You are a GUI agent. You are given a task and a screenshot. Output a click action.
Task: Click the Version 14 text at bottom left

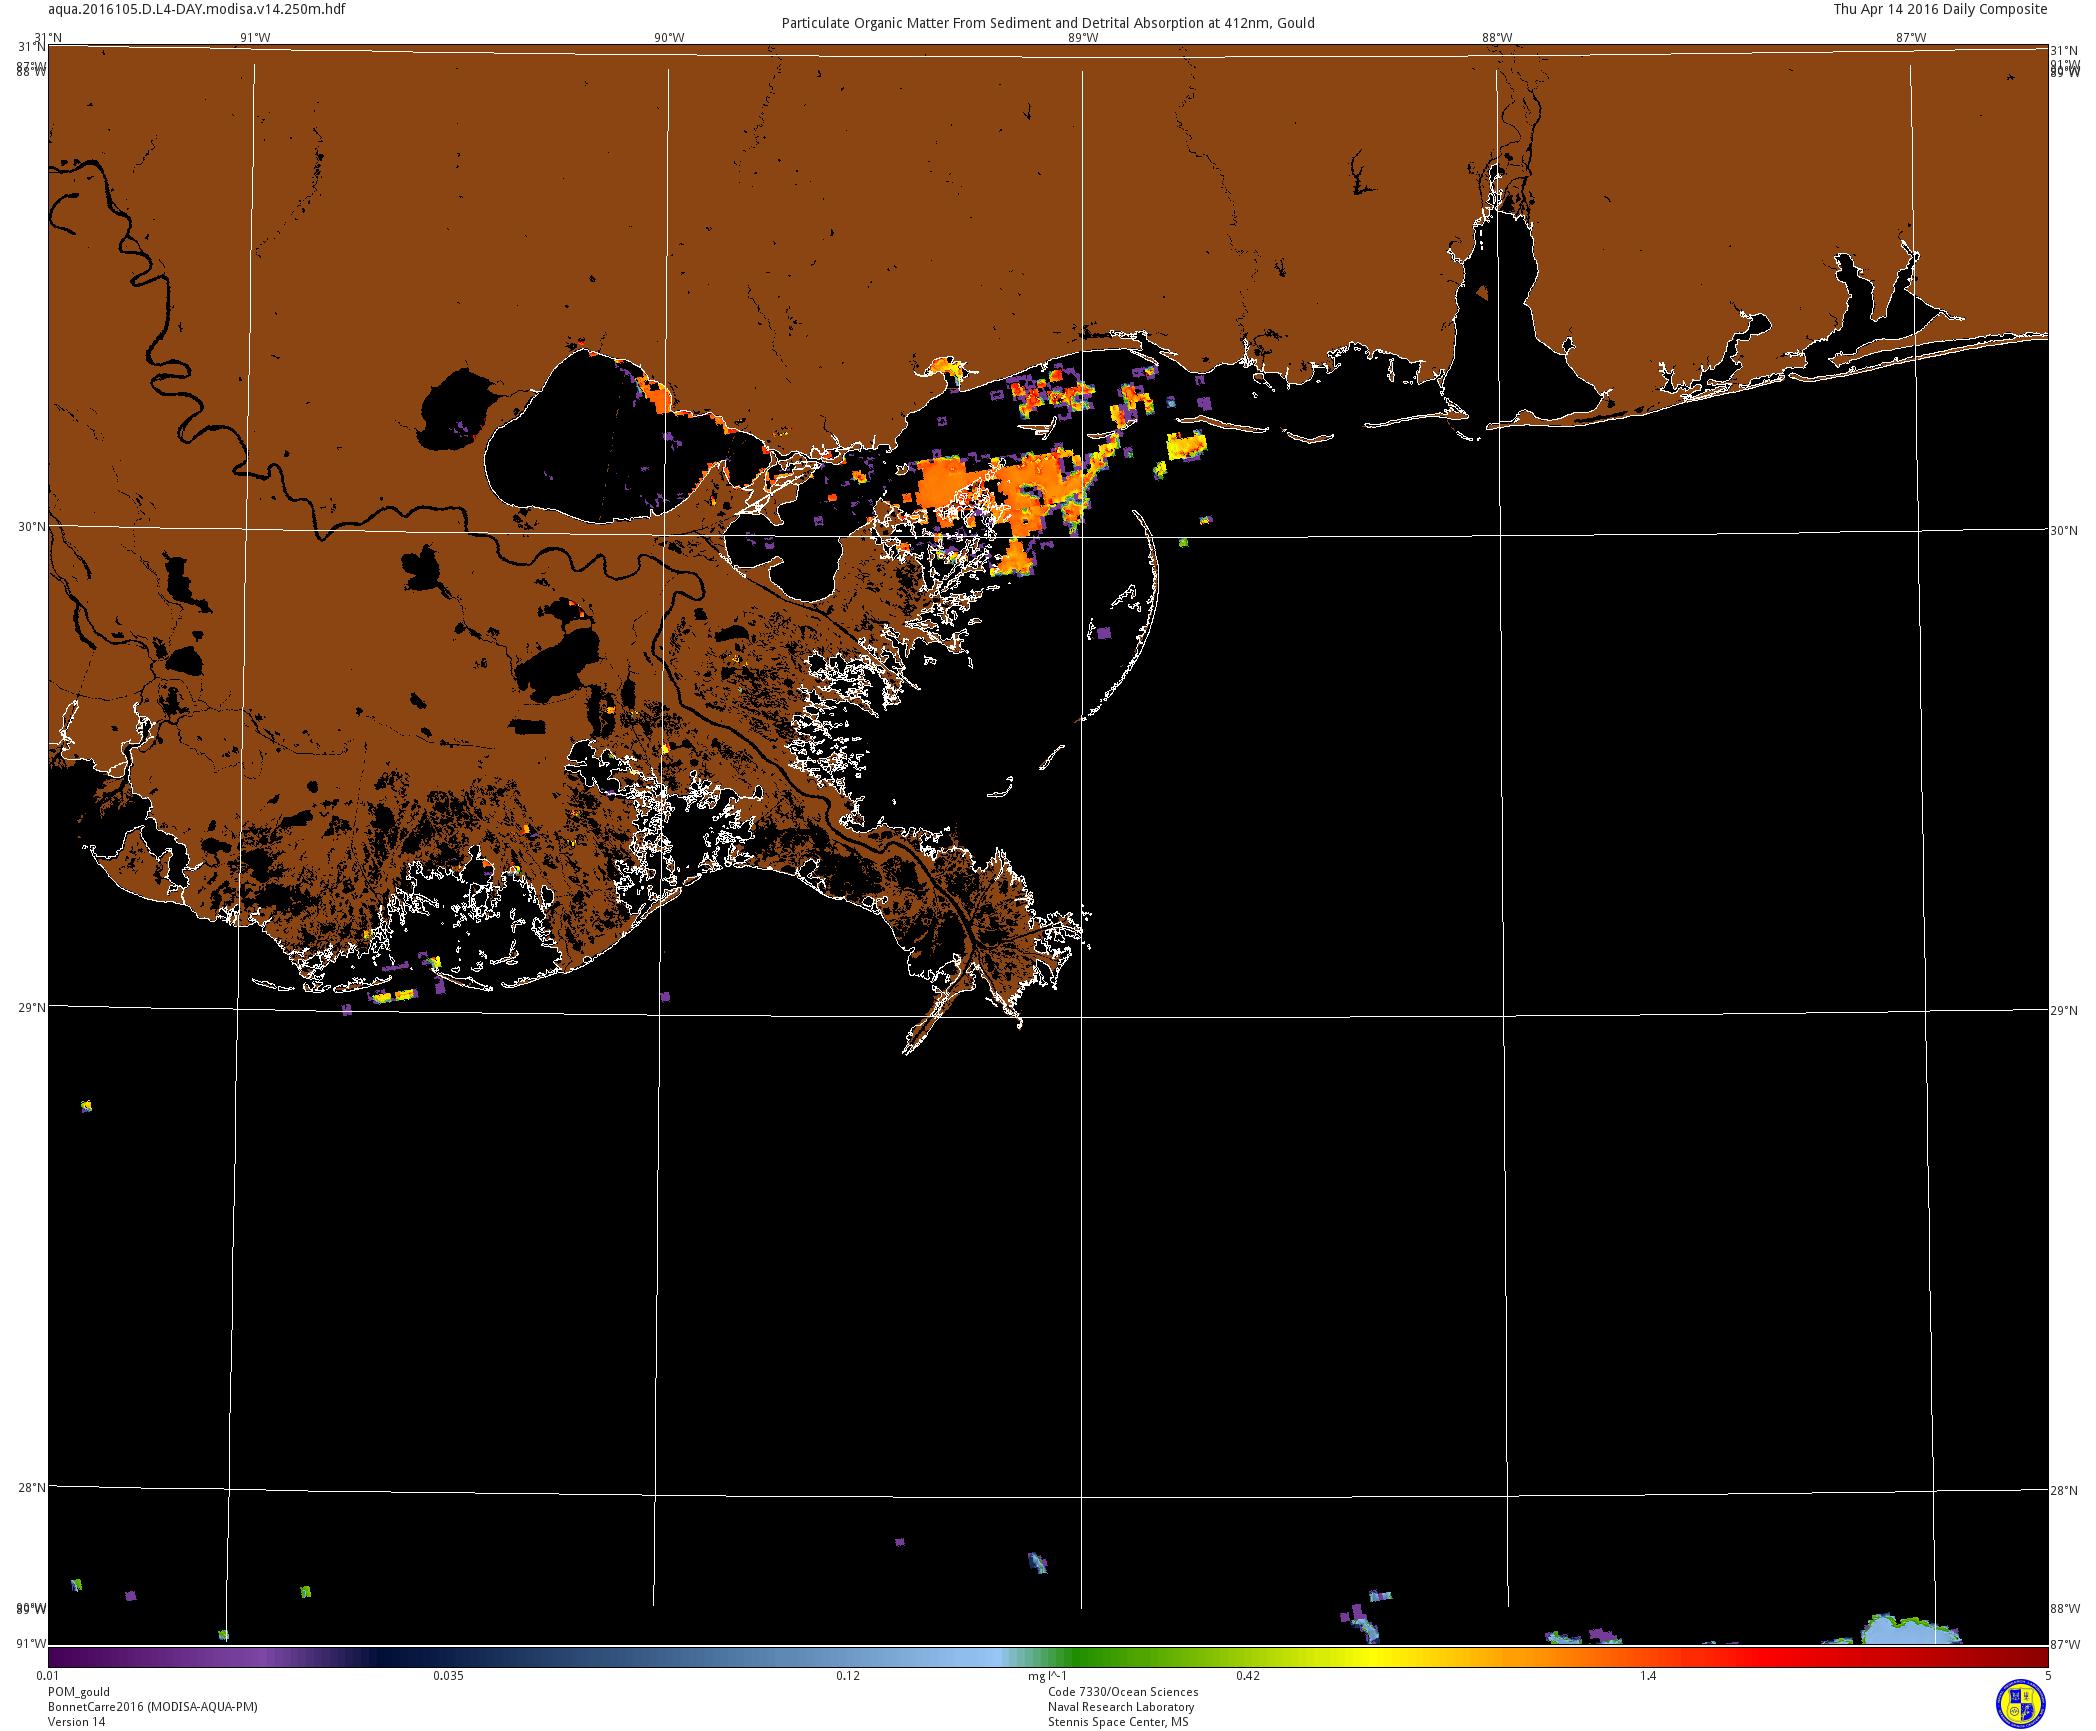[x=76, y=1722]
